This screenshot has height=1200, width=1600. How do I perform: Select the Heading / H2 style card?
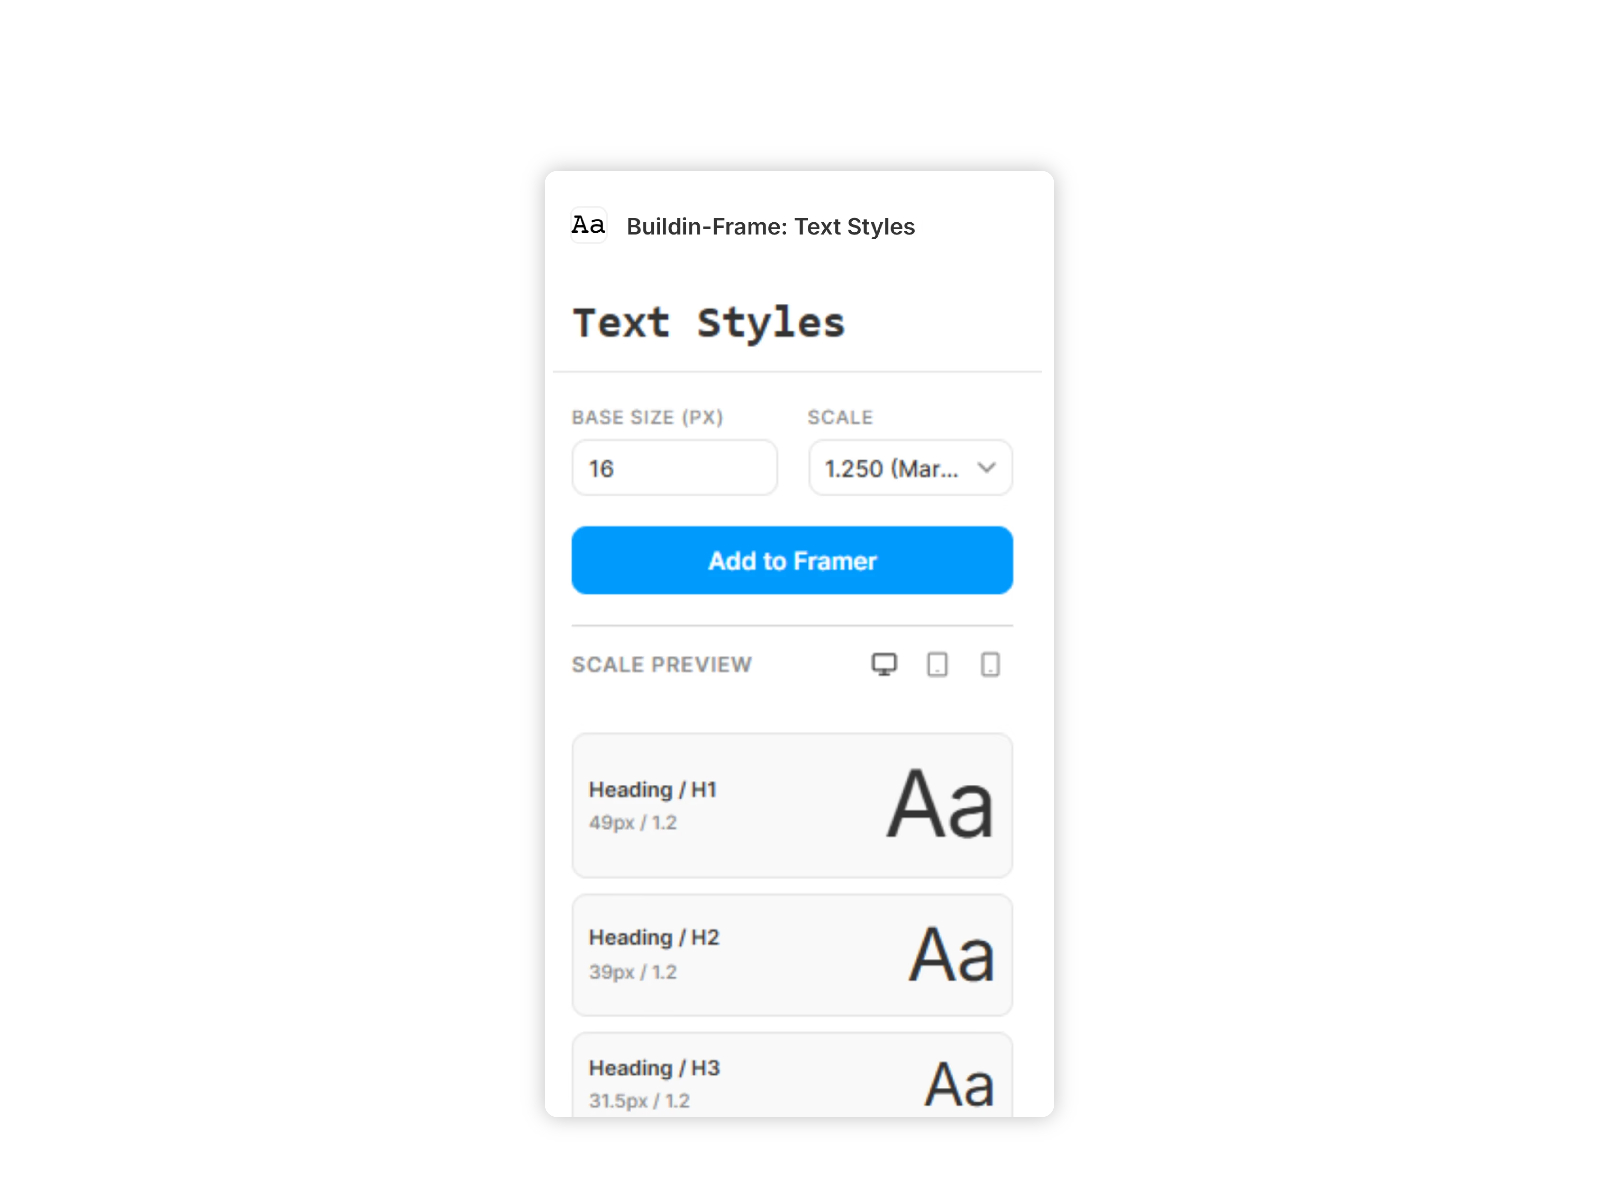tap(791, 954)
